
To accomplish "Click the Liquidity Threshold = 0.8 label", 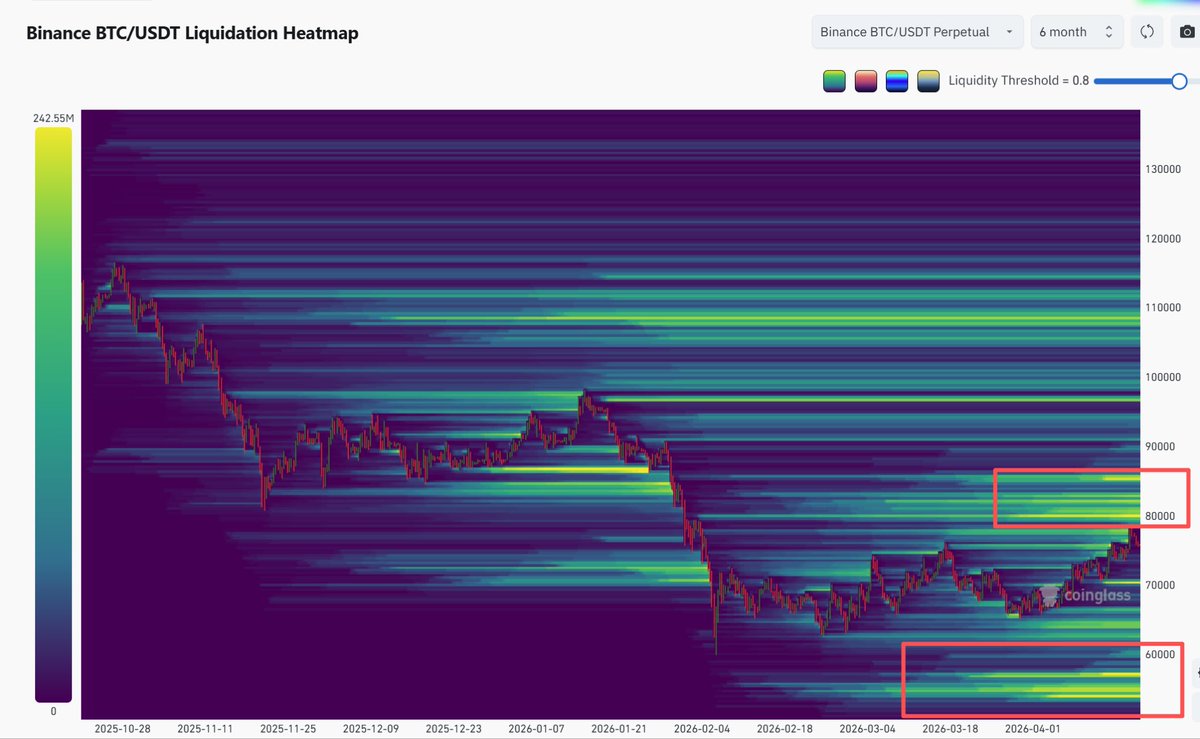I will tap(1018, 81).
